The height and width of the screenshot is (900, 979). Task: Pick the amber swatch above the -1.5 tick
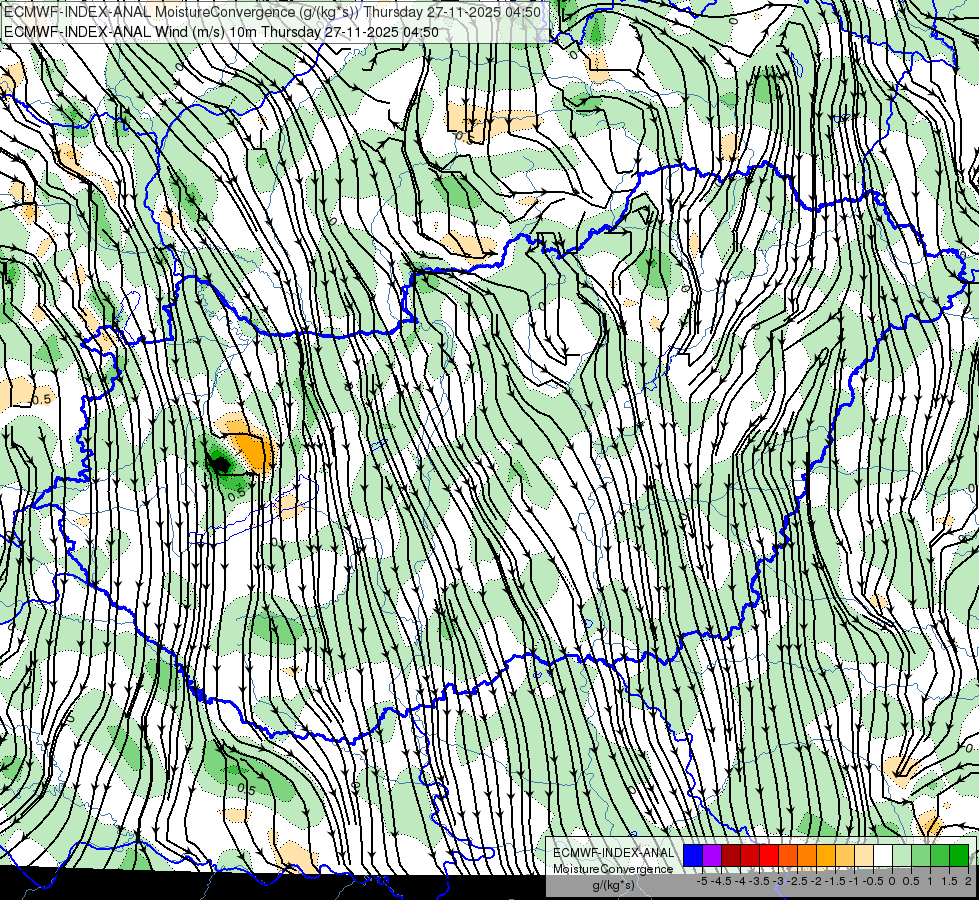tap(825, 855)
